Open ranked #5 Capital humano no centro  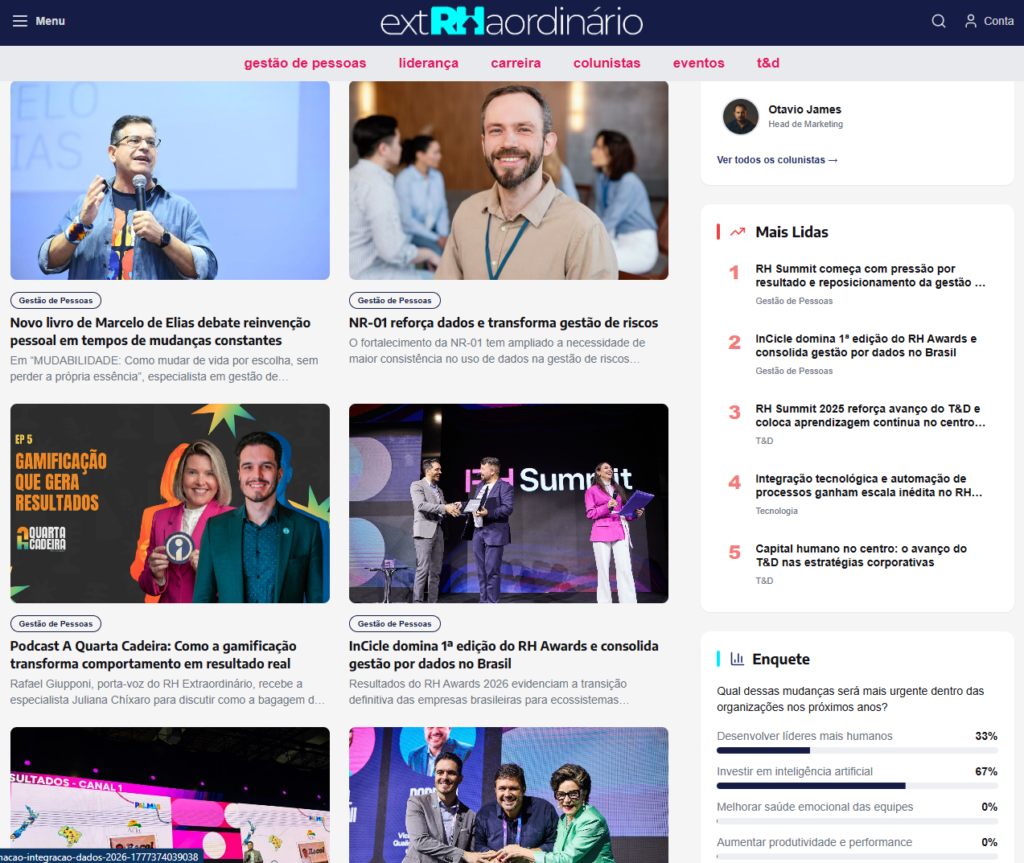pos(861,555)
